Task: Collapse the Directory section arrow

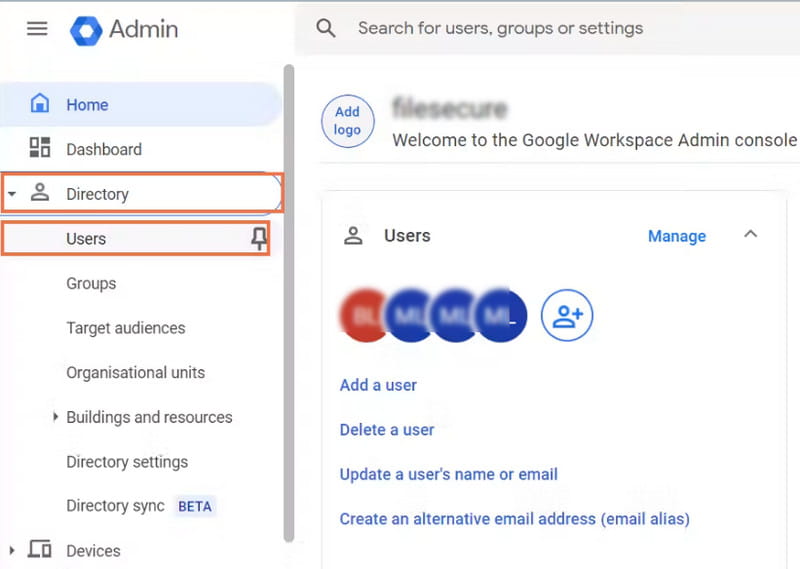Action: [x=12, y=194]
